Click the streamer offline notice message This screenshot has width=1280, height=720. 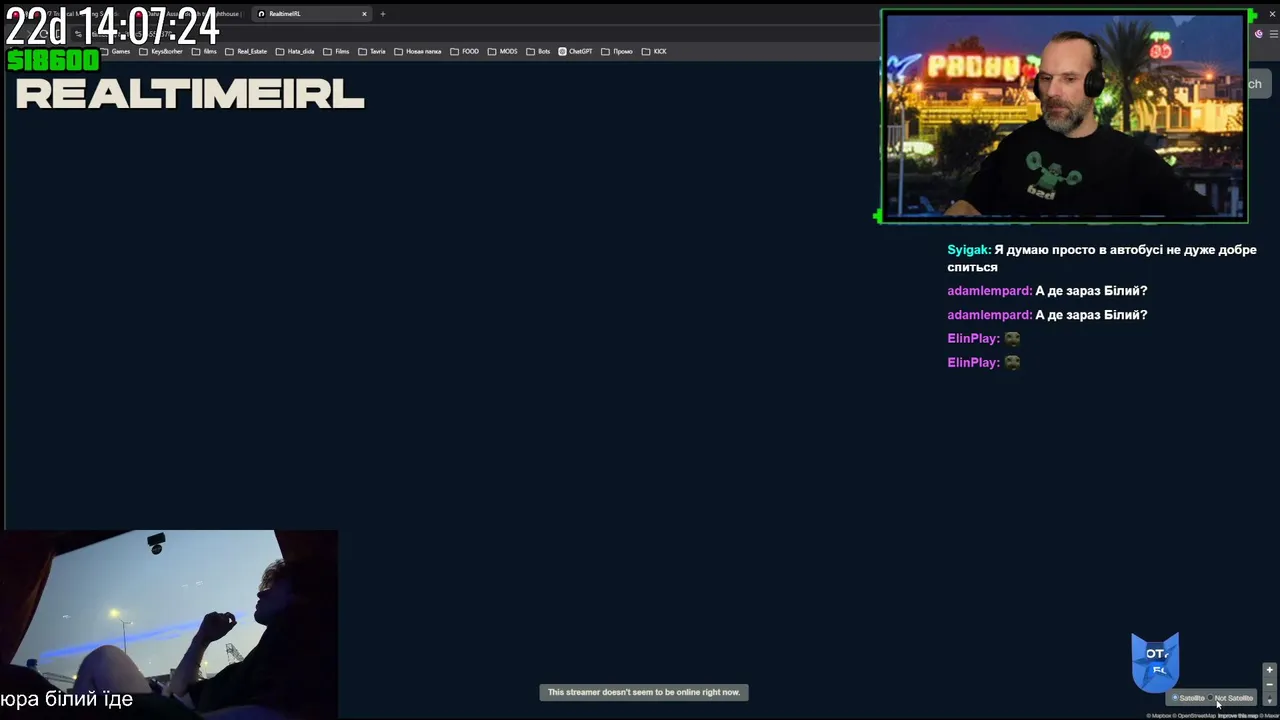pyautogui.click(x=644, y=692)
